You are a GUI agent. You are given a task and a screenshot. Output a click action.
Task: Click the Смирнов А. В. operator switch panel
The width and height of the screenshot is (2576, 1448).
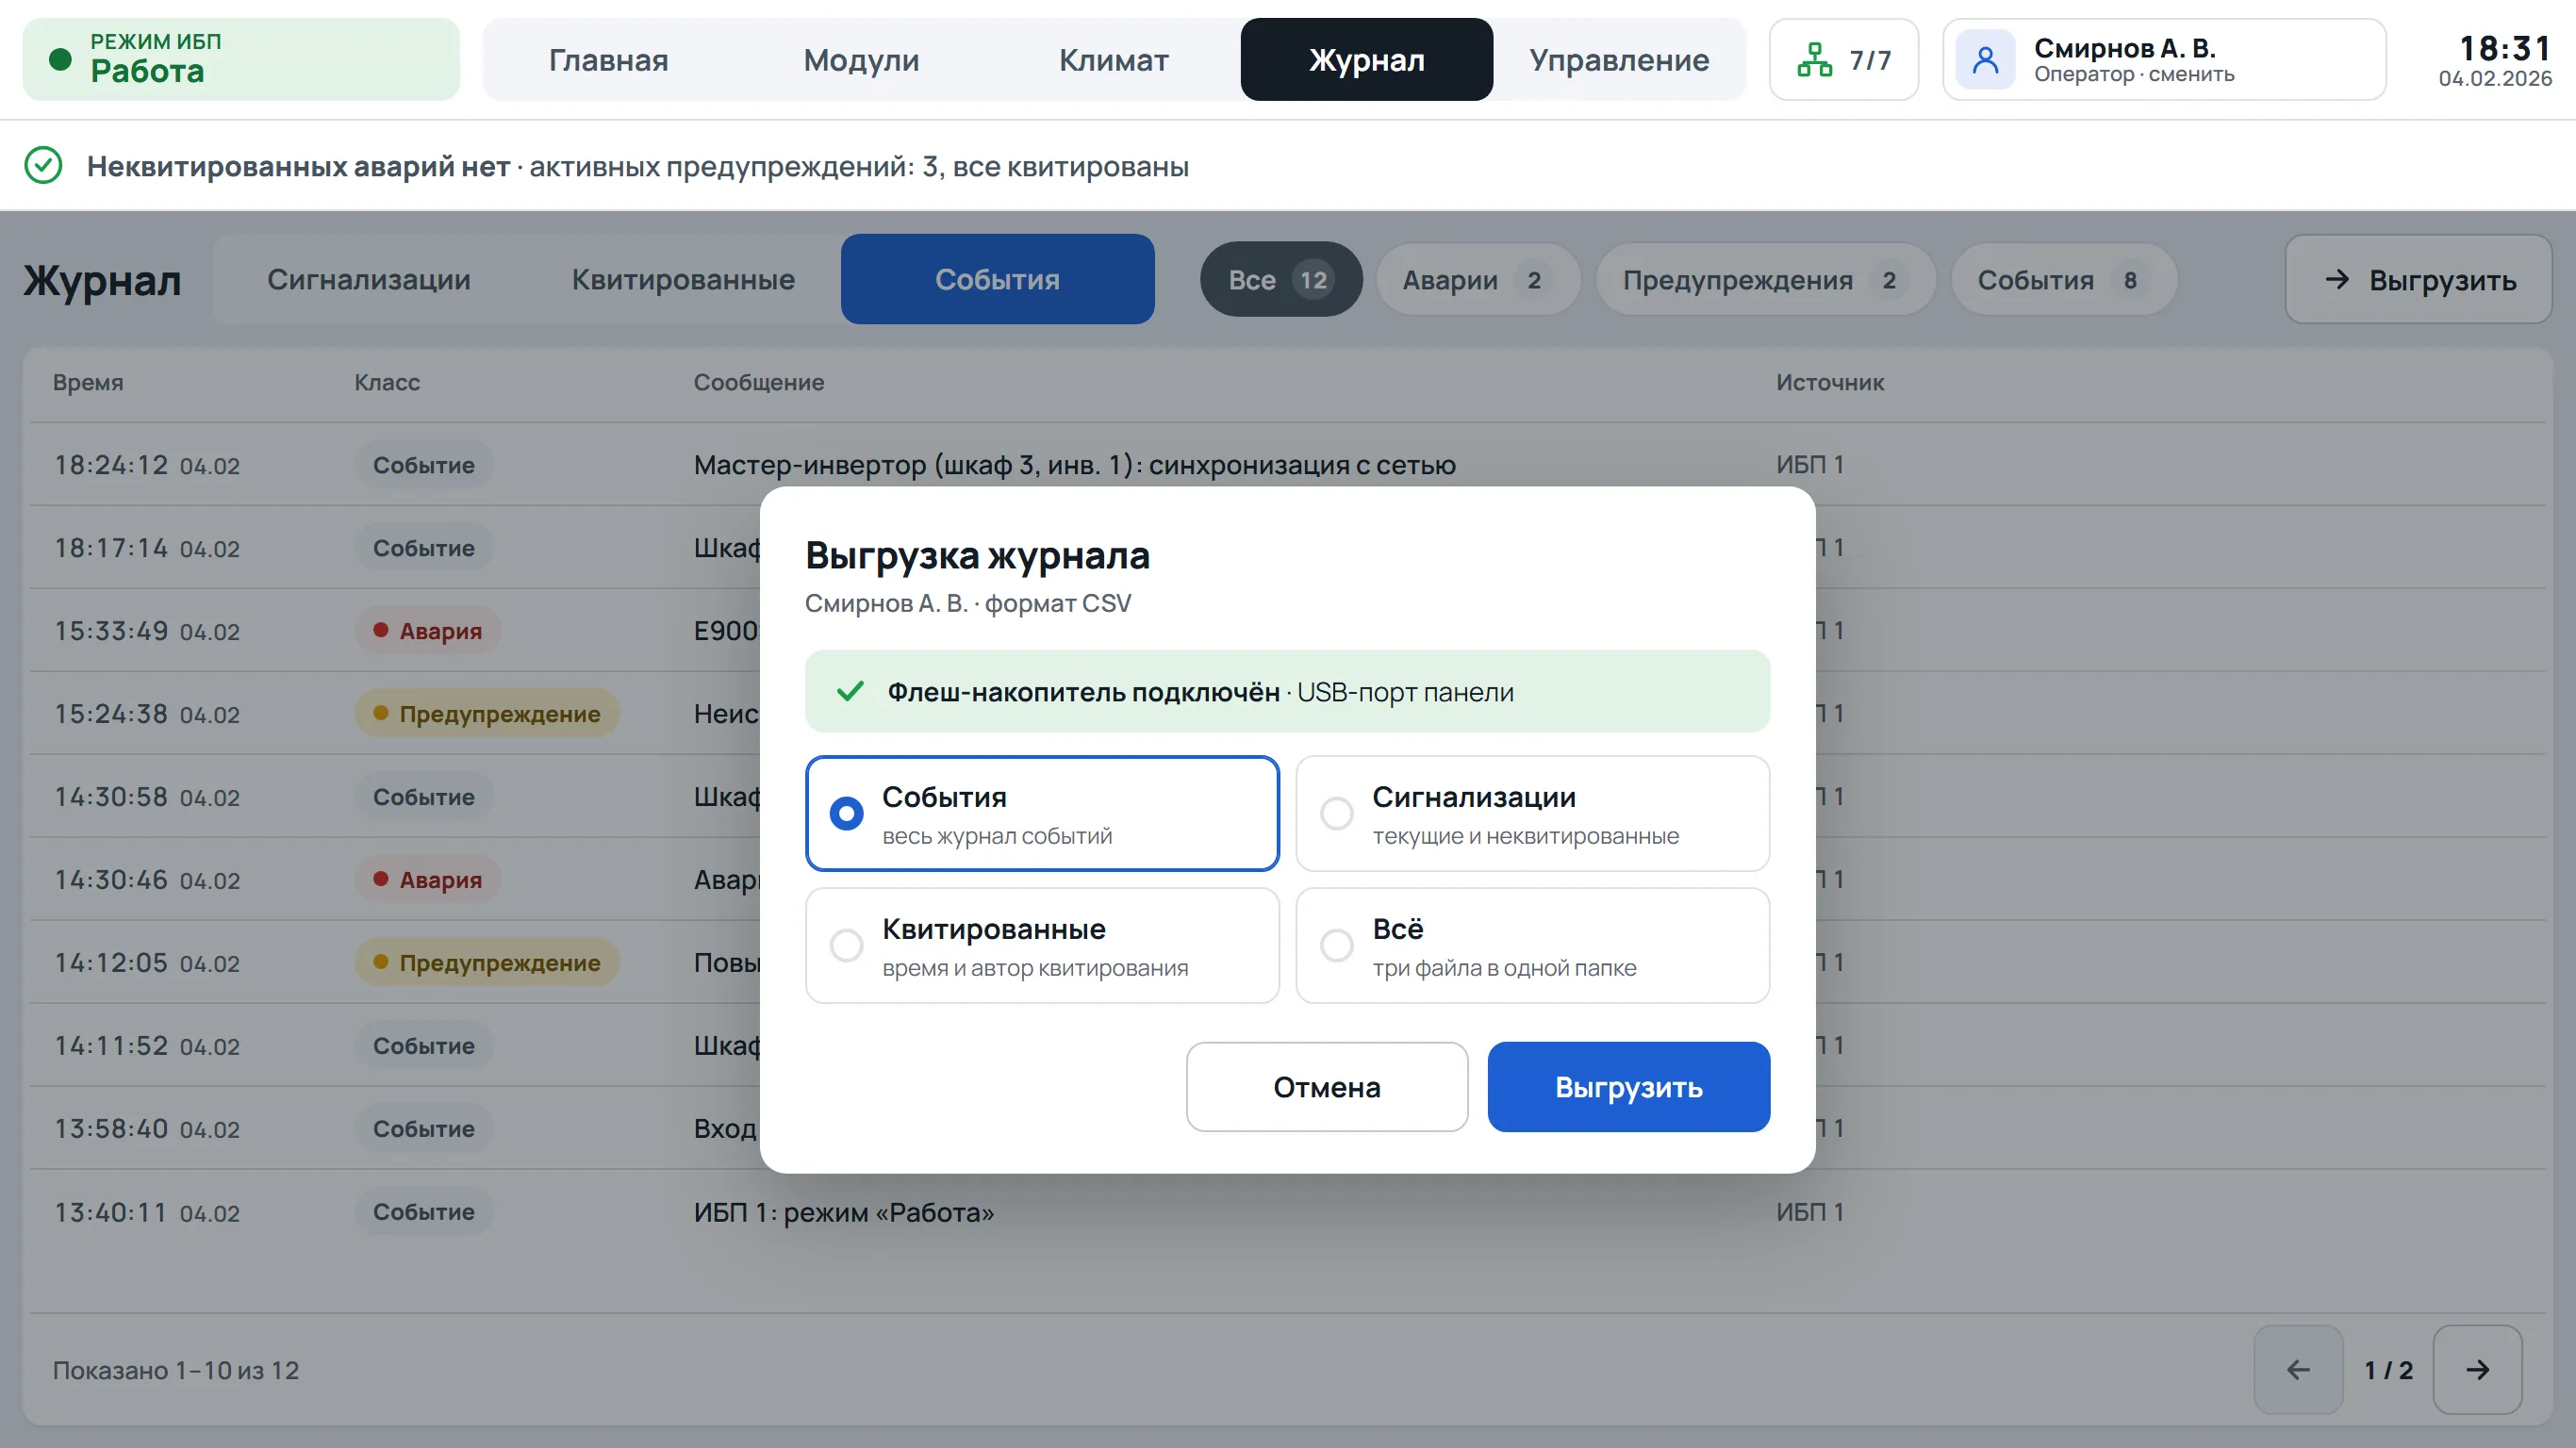coord(2164,60)
